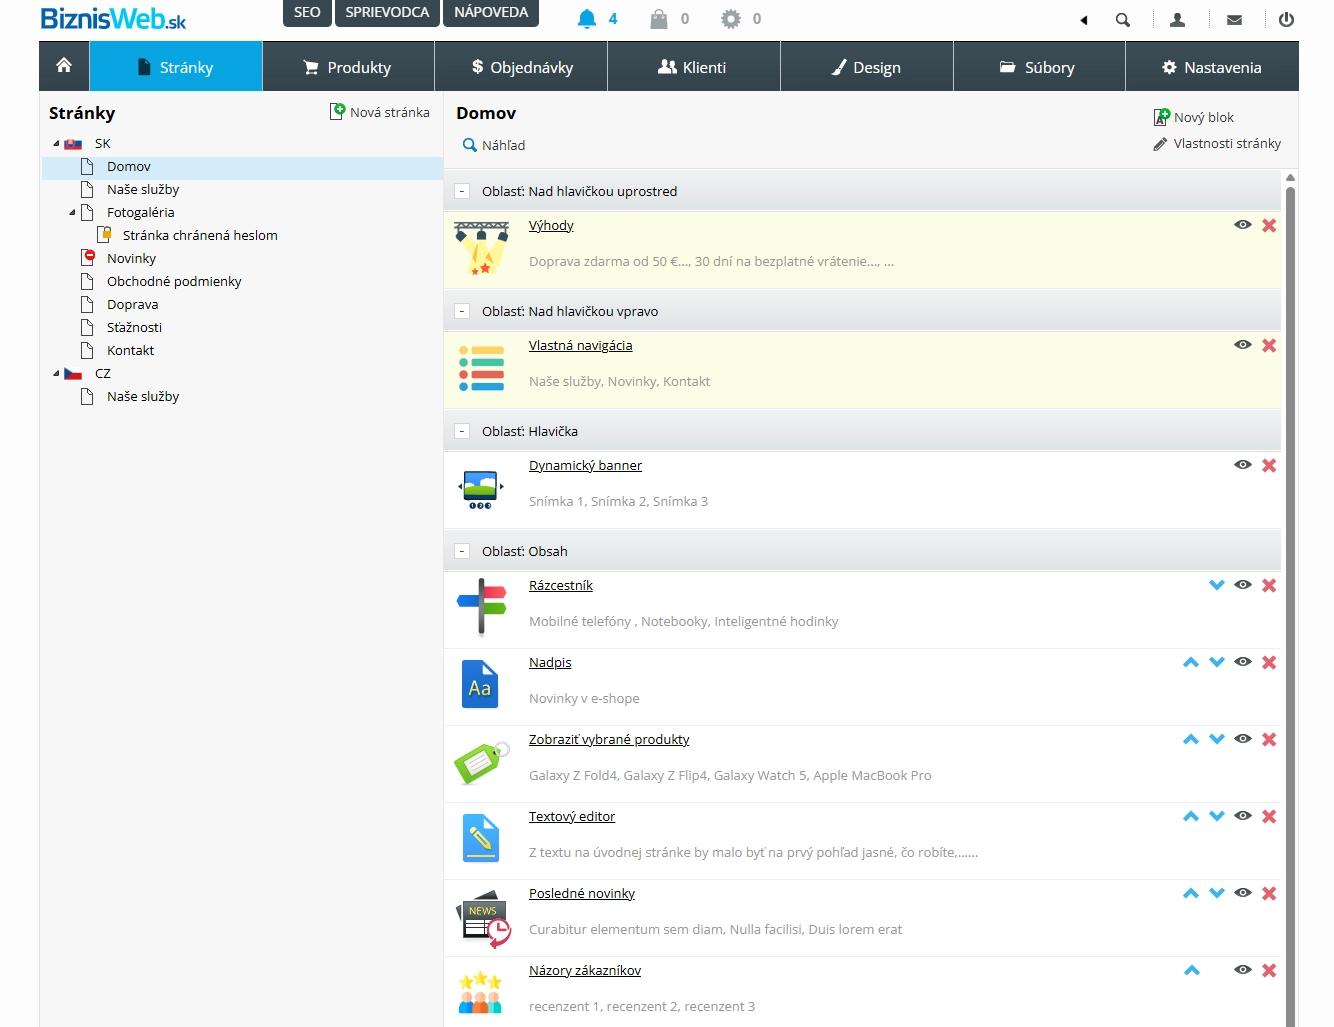Delete the Výhody block with red X
1334x1027 pixels.
click(x=1269, y=226)
